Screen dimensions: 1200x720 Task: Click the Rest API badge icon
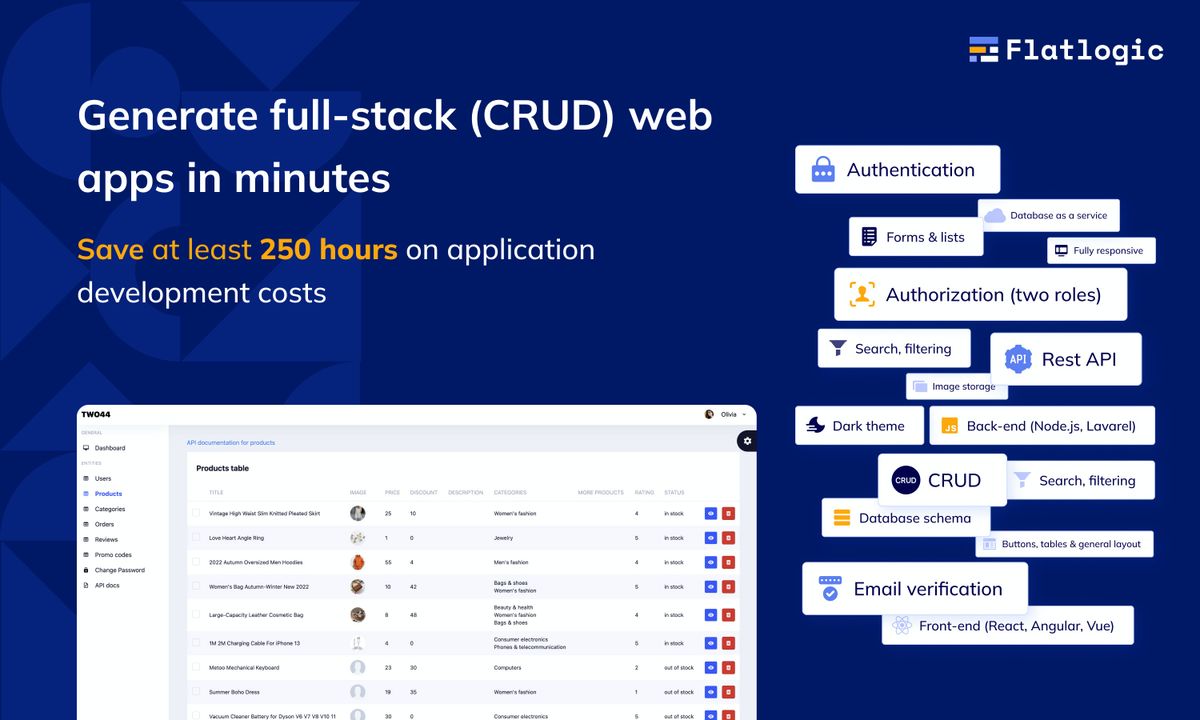pyautogui.click(x=1019, y=358)
